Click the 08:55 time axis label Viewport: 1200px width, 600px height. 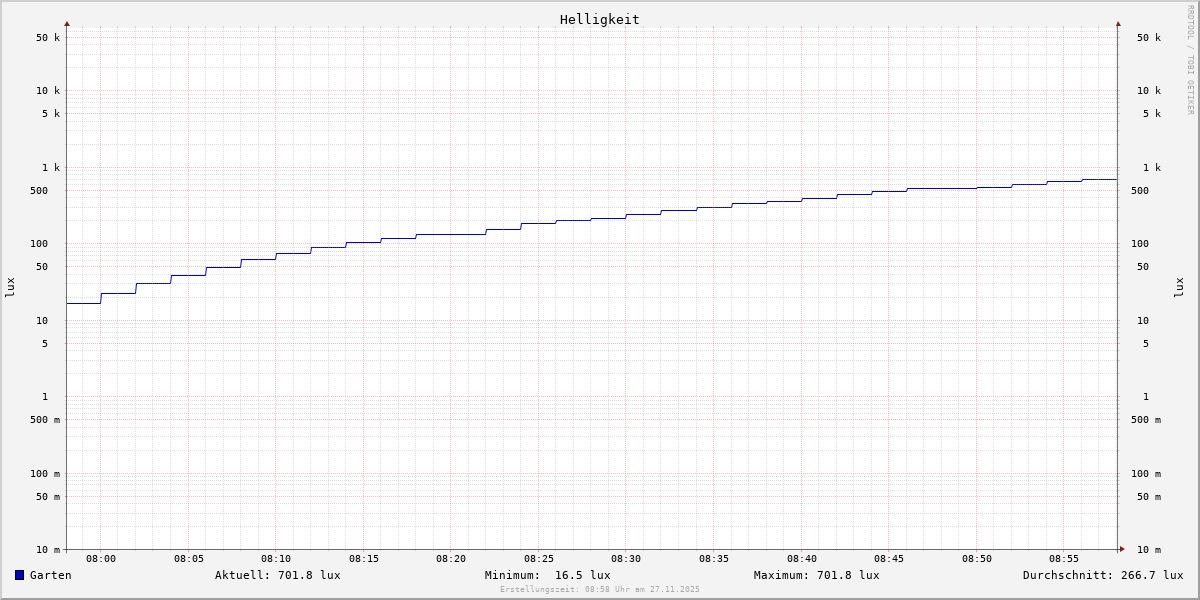pyautogui.click(x=1064, y=559)
